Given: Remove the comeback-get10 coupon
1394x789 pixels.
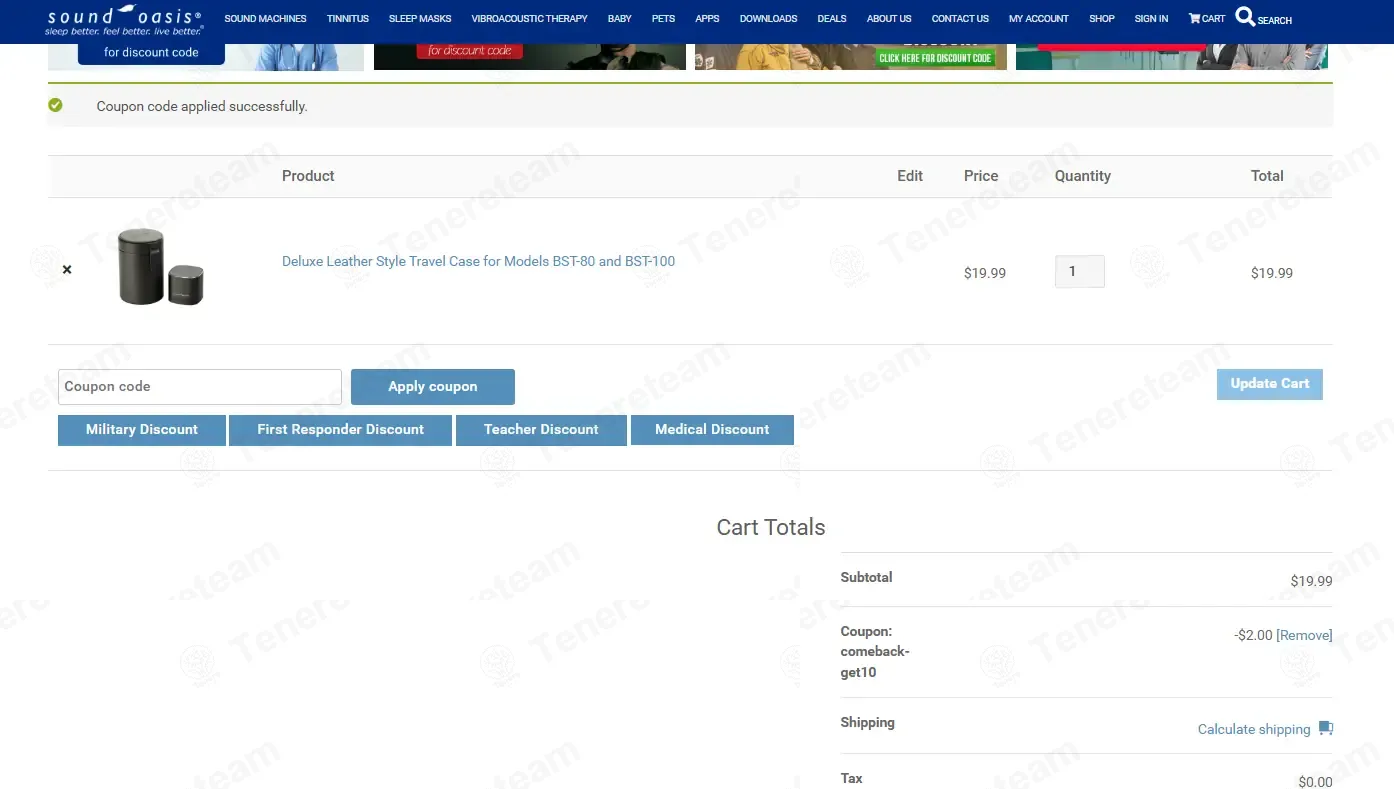Looking at the screenshot, I should click(1304, 635).
